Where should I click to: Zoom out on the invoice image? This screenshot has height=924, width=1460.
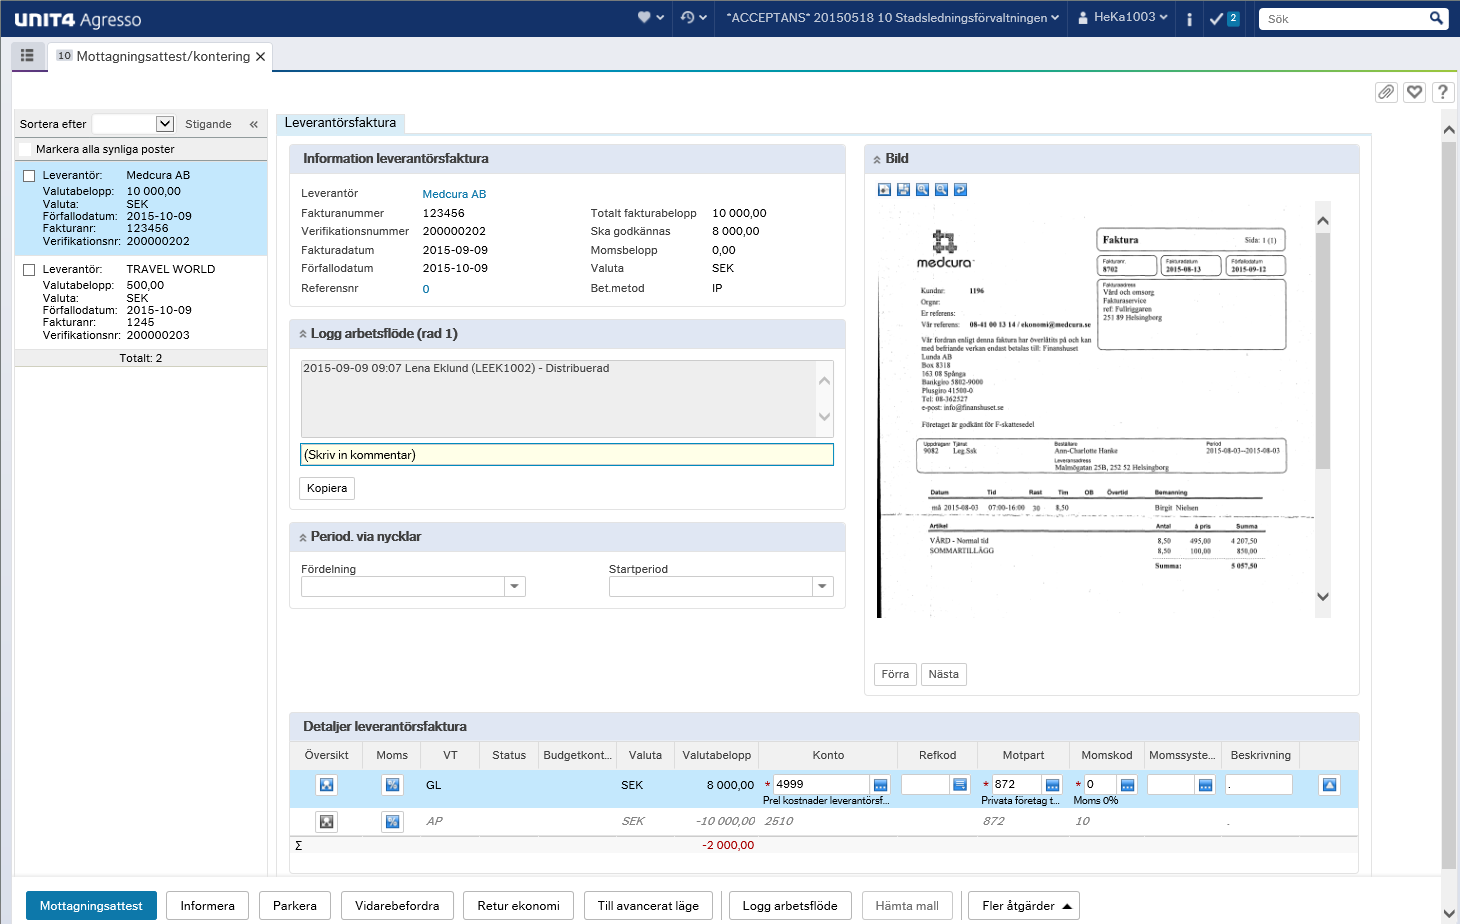click(x=941, y=190)
